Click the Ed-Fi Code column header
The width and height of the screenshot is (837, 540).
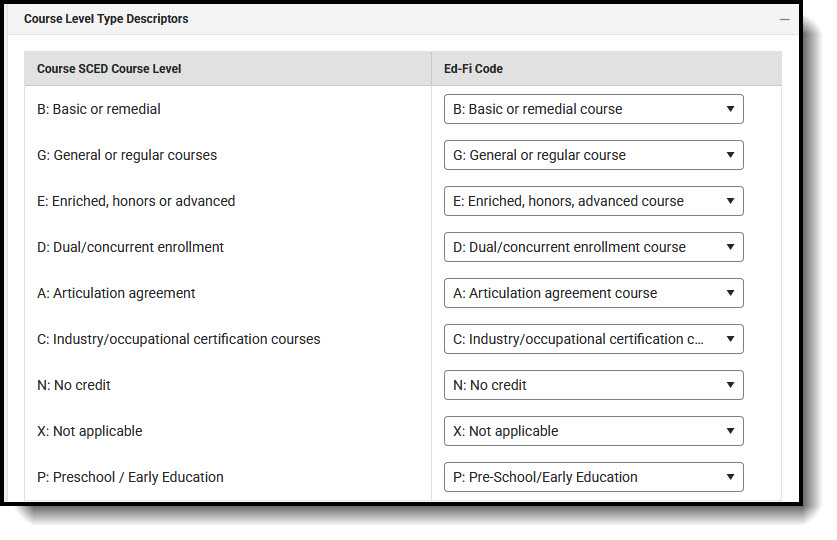pos(473,69)
